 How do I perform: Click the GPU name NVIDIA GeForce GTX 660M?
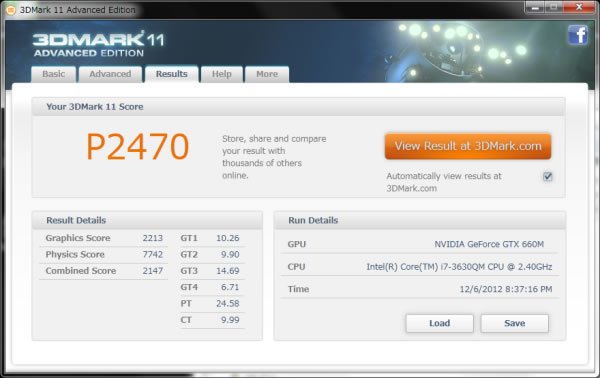[x=489, y=244]
